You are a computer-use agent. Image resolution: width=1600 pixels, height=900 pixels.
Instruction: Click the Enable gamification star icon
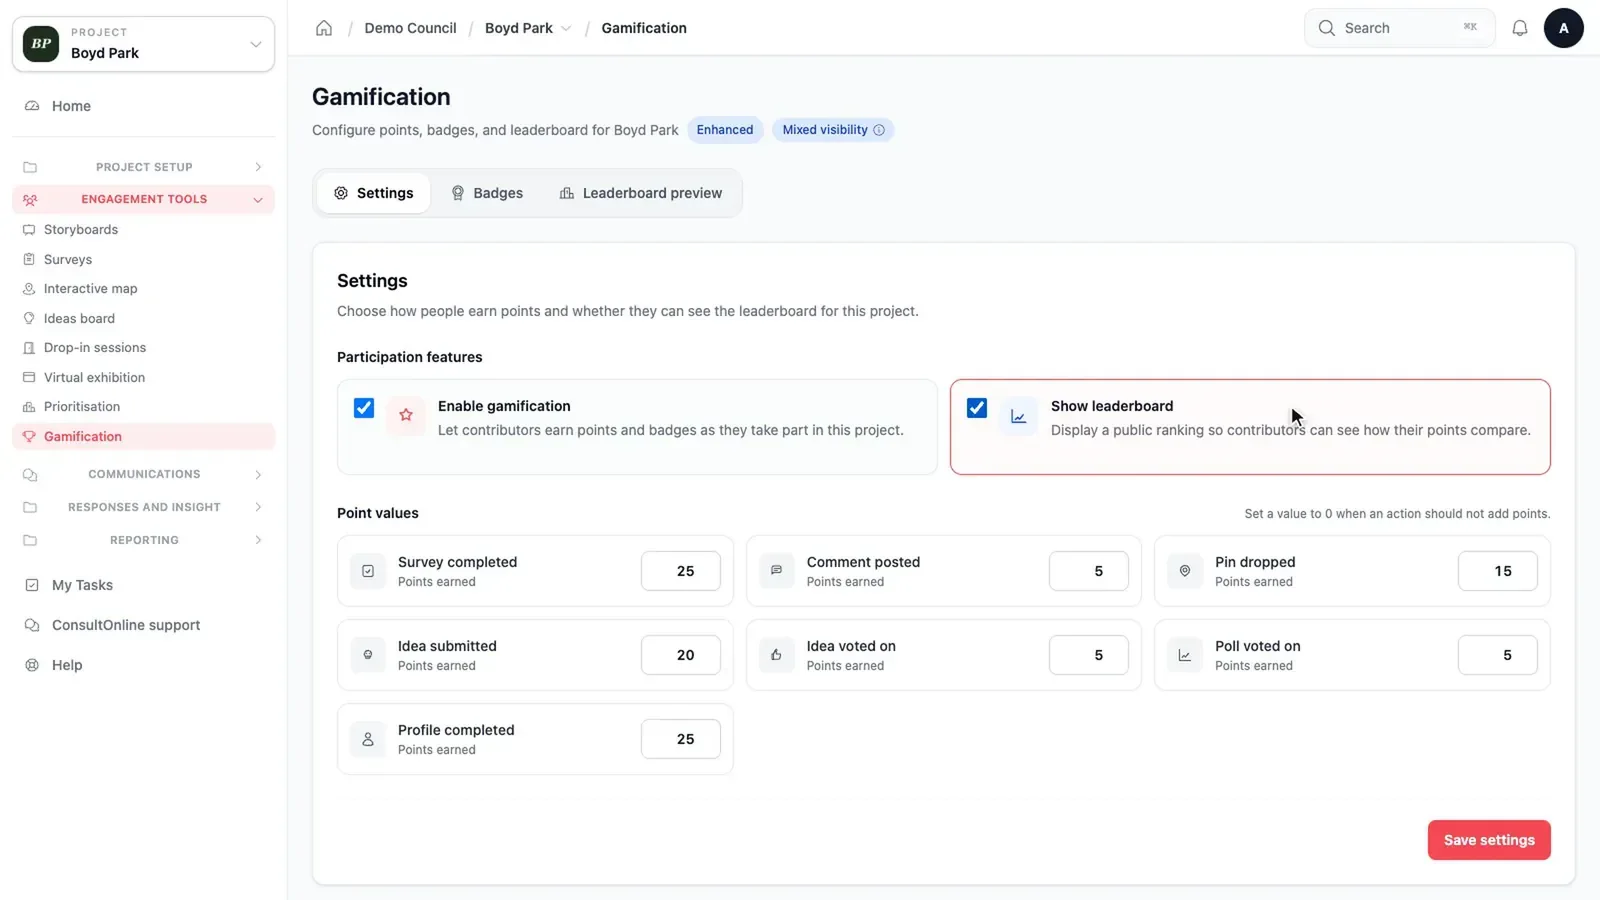[406, 415]
